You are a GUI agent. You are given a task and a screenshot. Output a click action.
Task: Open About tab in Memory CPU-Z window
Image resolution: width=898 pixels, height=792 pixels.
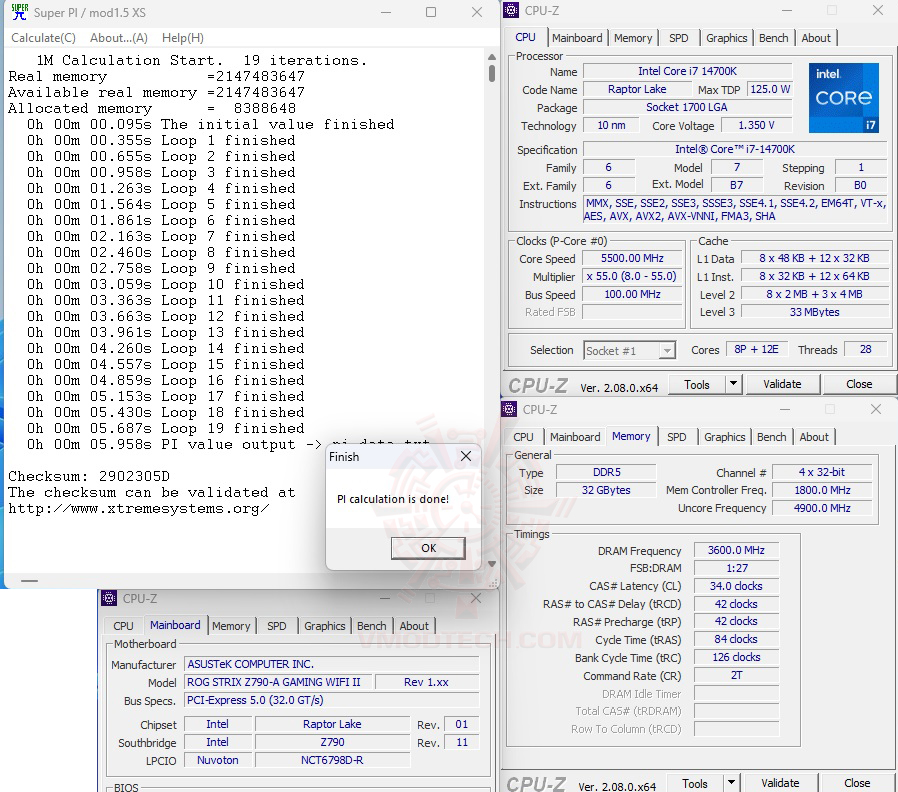[x=814, y=437]
